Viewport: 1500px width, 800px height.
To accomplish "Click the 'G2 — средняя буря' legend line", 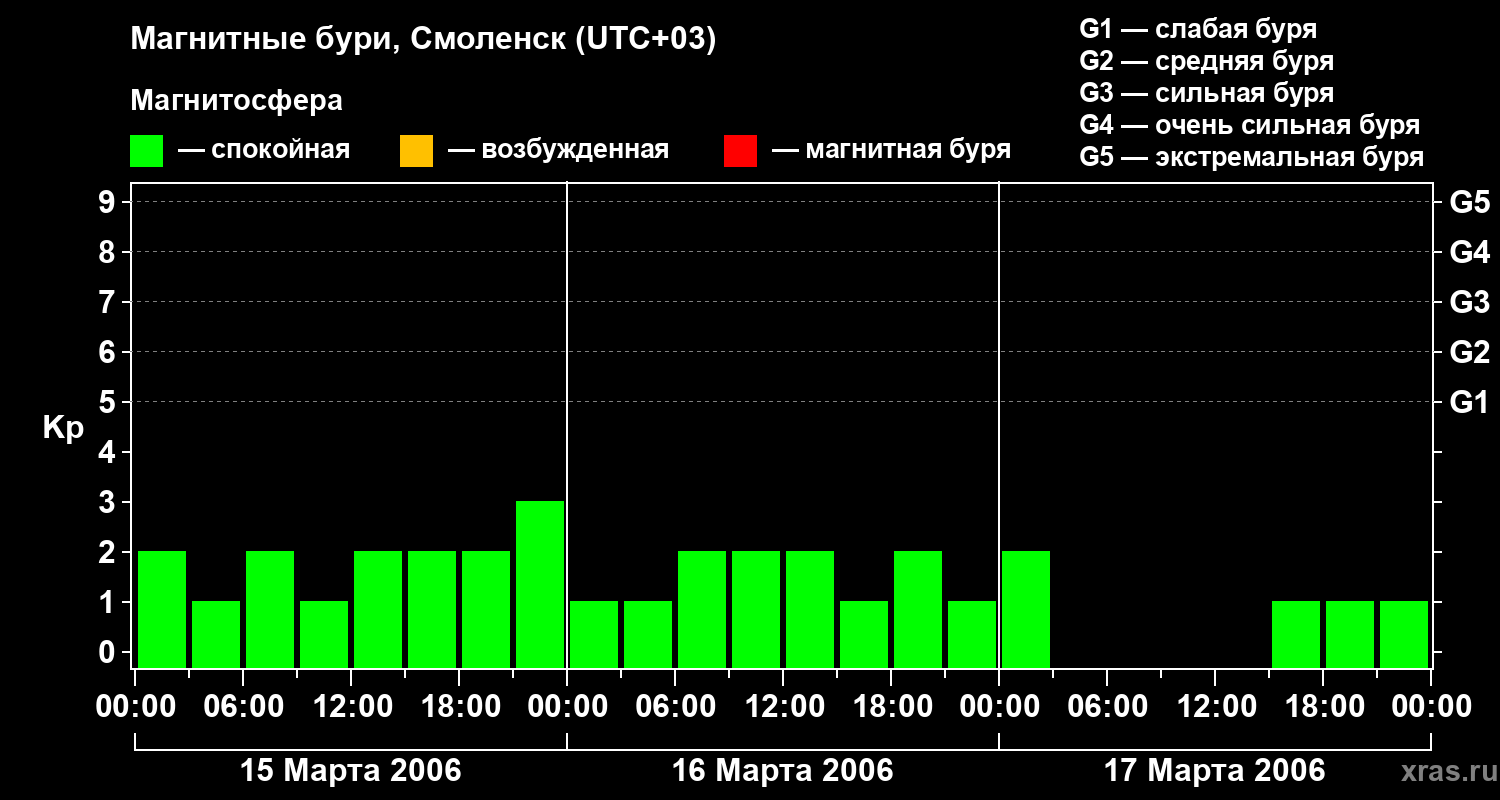I will tap(1207, 61).
